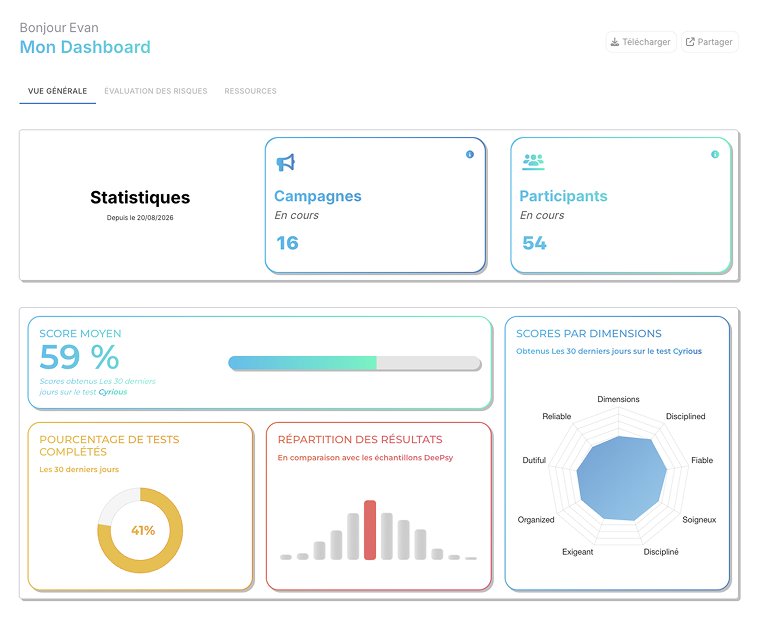Click the Cyrious link under Score Moyen

(x=113, y=392)
